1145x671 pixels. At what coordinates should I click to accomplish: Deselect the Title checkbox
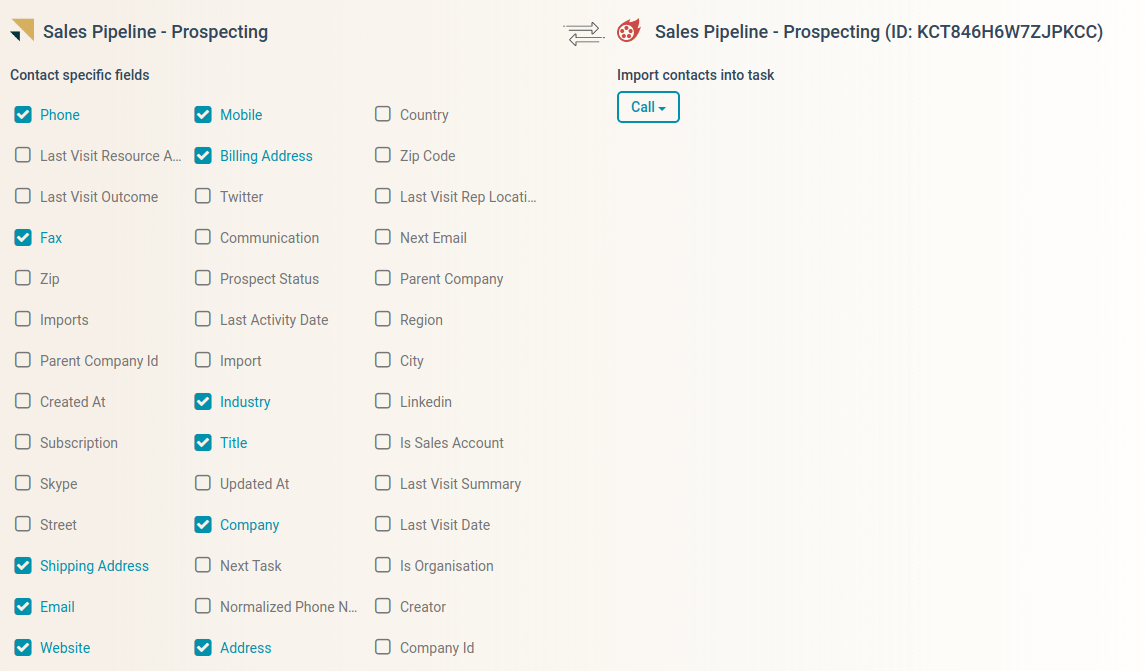click(x=203, y=442)
